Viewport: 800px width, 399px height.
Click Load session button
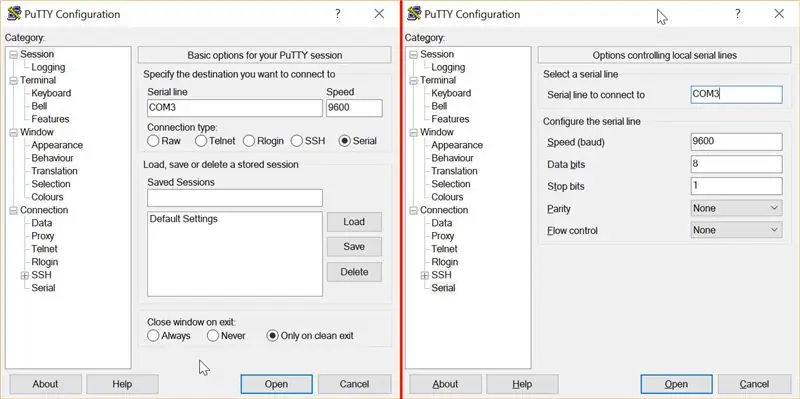pyautogui.click(x=354, y=222)
